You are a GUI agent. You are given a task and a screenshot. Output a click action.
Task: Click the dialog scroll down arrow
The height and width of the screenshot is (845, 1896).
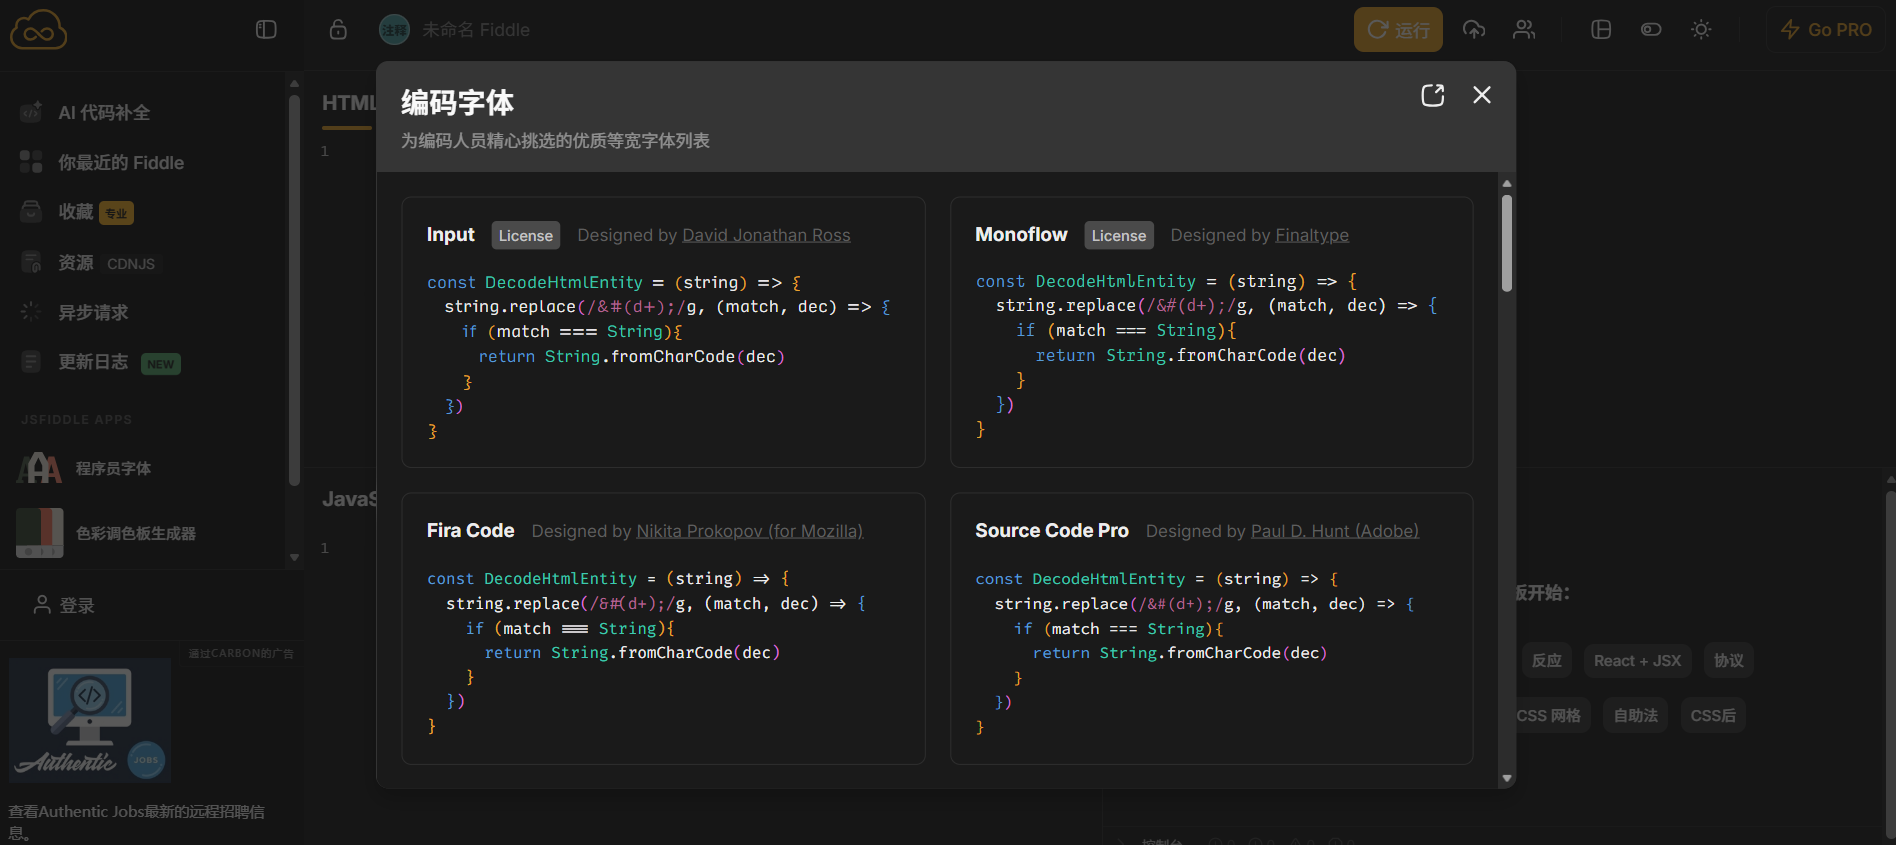pos(1507,778)
